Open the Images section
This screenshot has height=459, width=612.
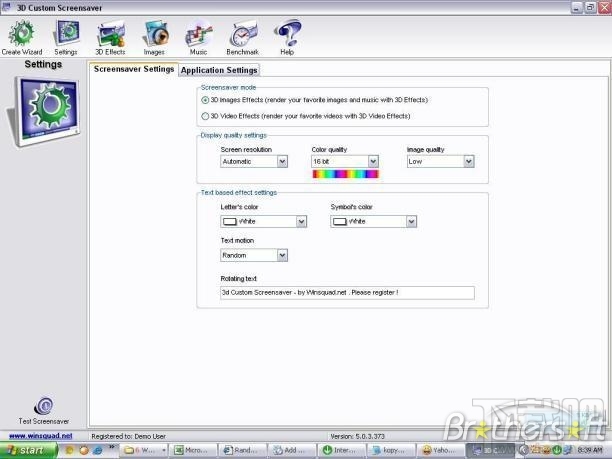155,37
